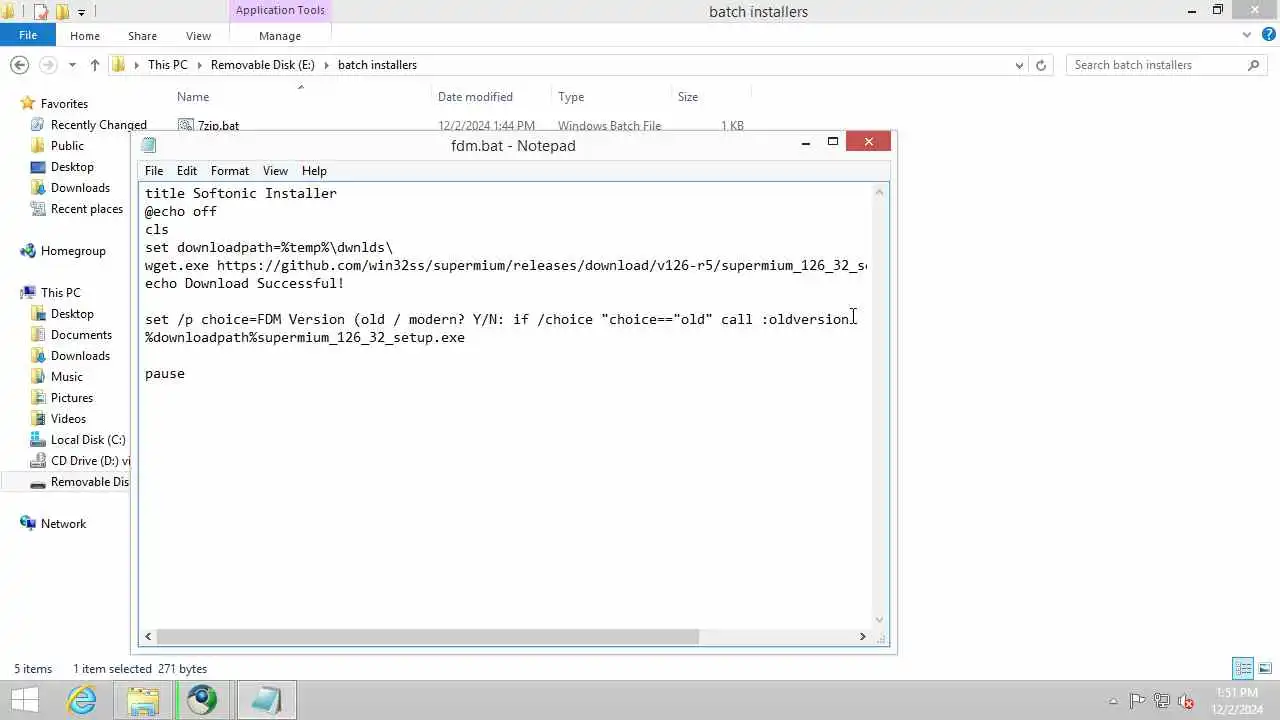The image size is (1280, 720).
Task: Show hidden tray icons arrow
Action: pyautogui.click(x=1113, y=701)
